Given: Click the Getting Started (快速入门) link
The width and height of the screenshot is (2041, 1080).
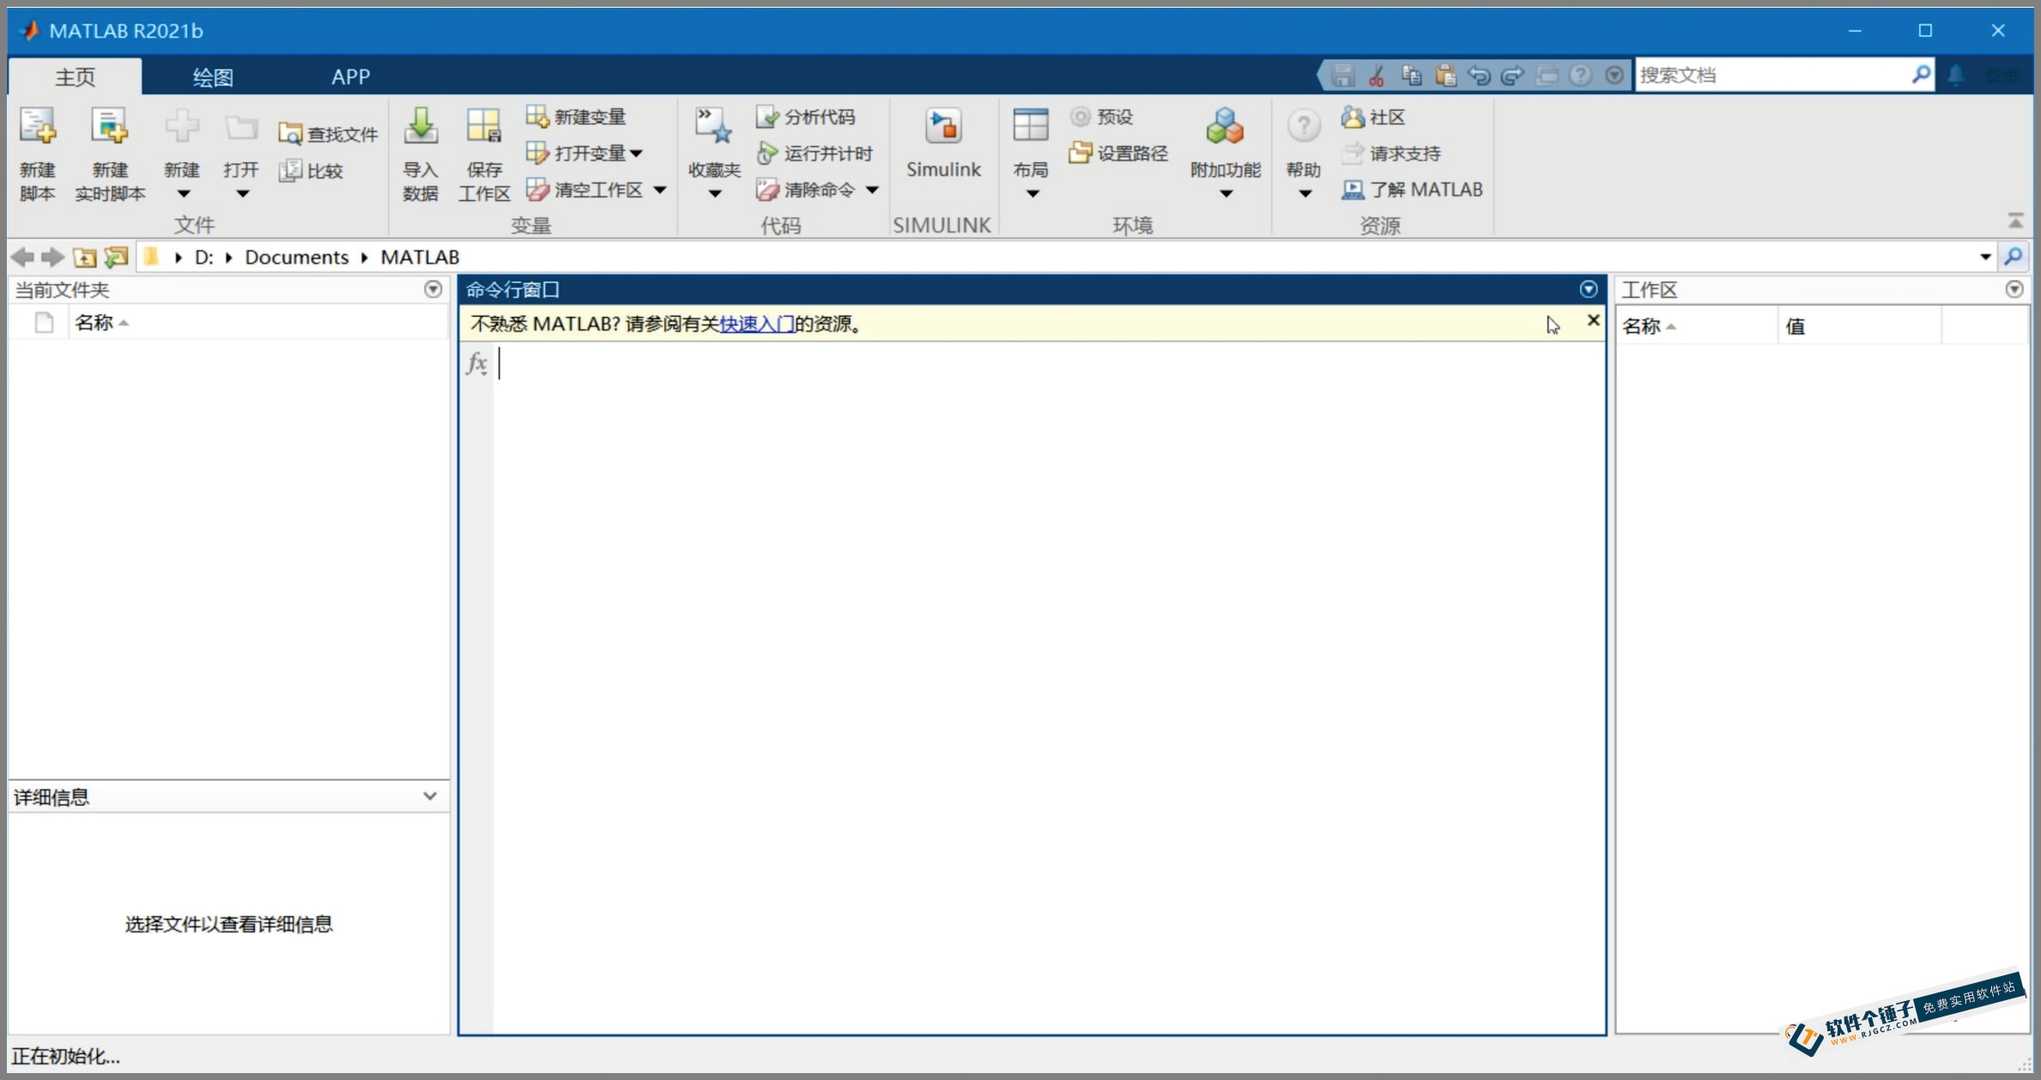Looking at the screenshot, I should tap(757, 324).
